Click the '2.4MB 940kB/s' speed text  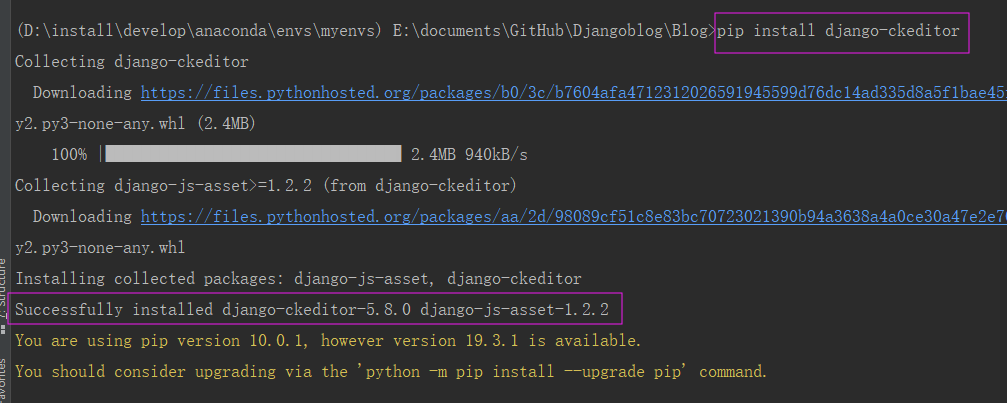(469, 154)
